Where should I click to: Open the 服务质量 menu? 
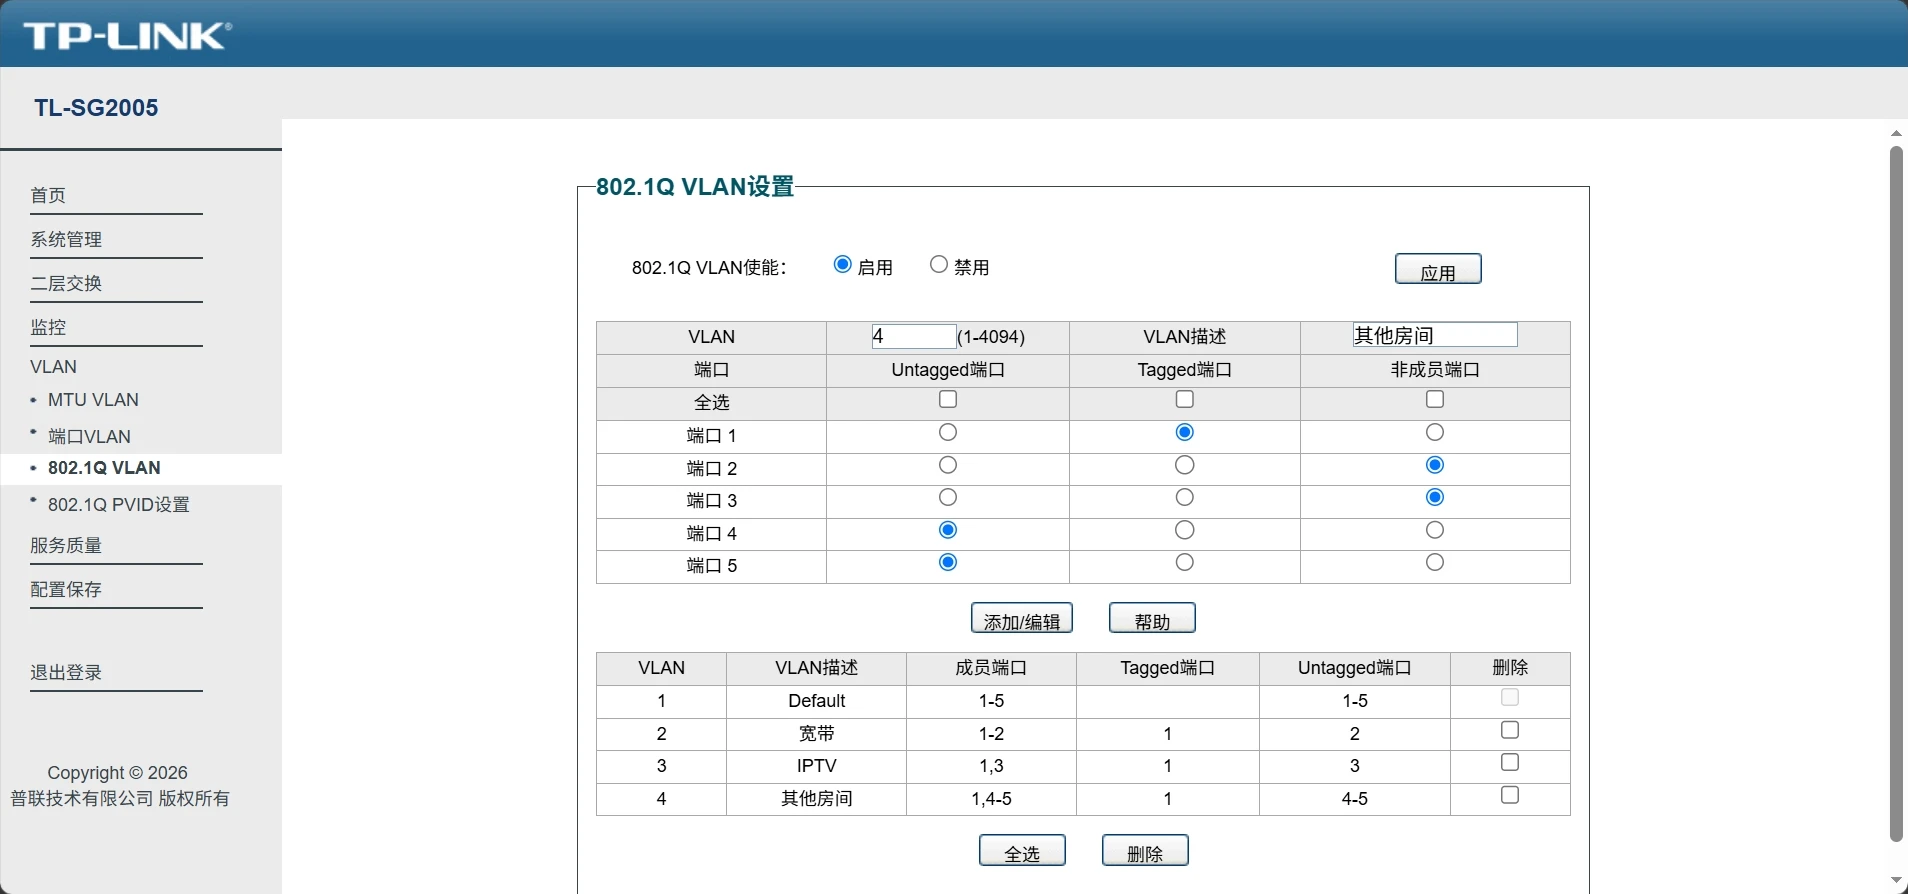[x=66, y=545]
